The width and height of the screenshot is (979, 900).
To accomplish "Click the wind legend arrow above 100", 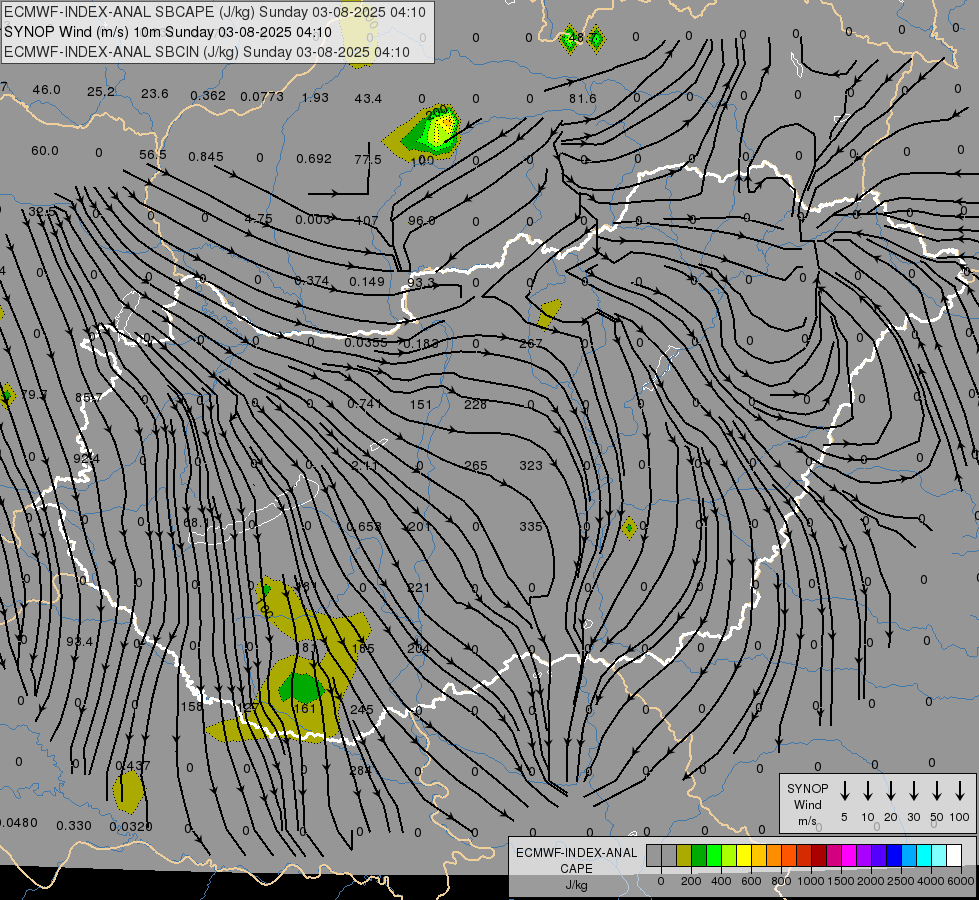I will click(x=960, y=791).
